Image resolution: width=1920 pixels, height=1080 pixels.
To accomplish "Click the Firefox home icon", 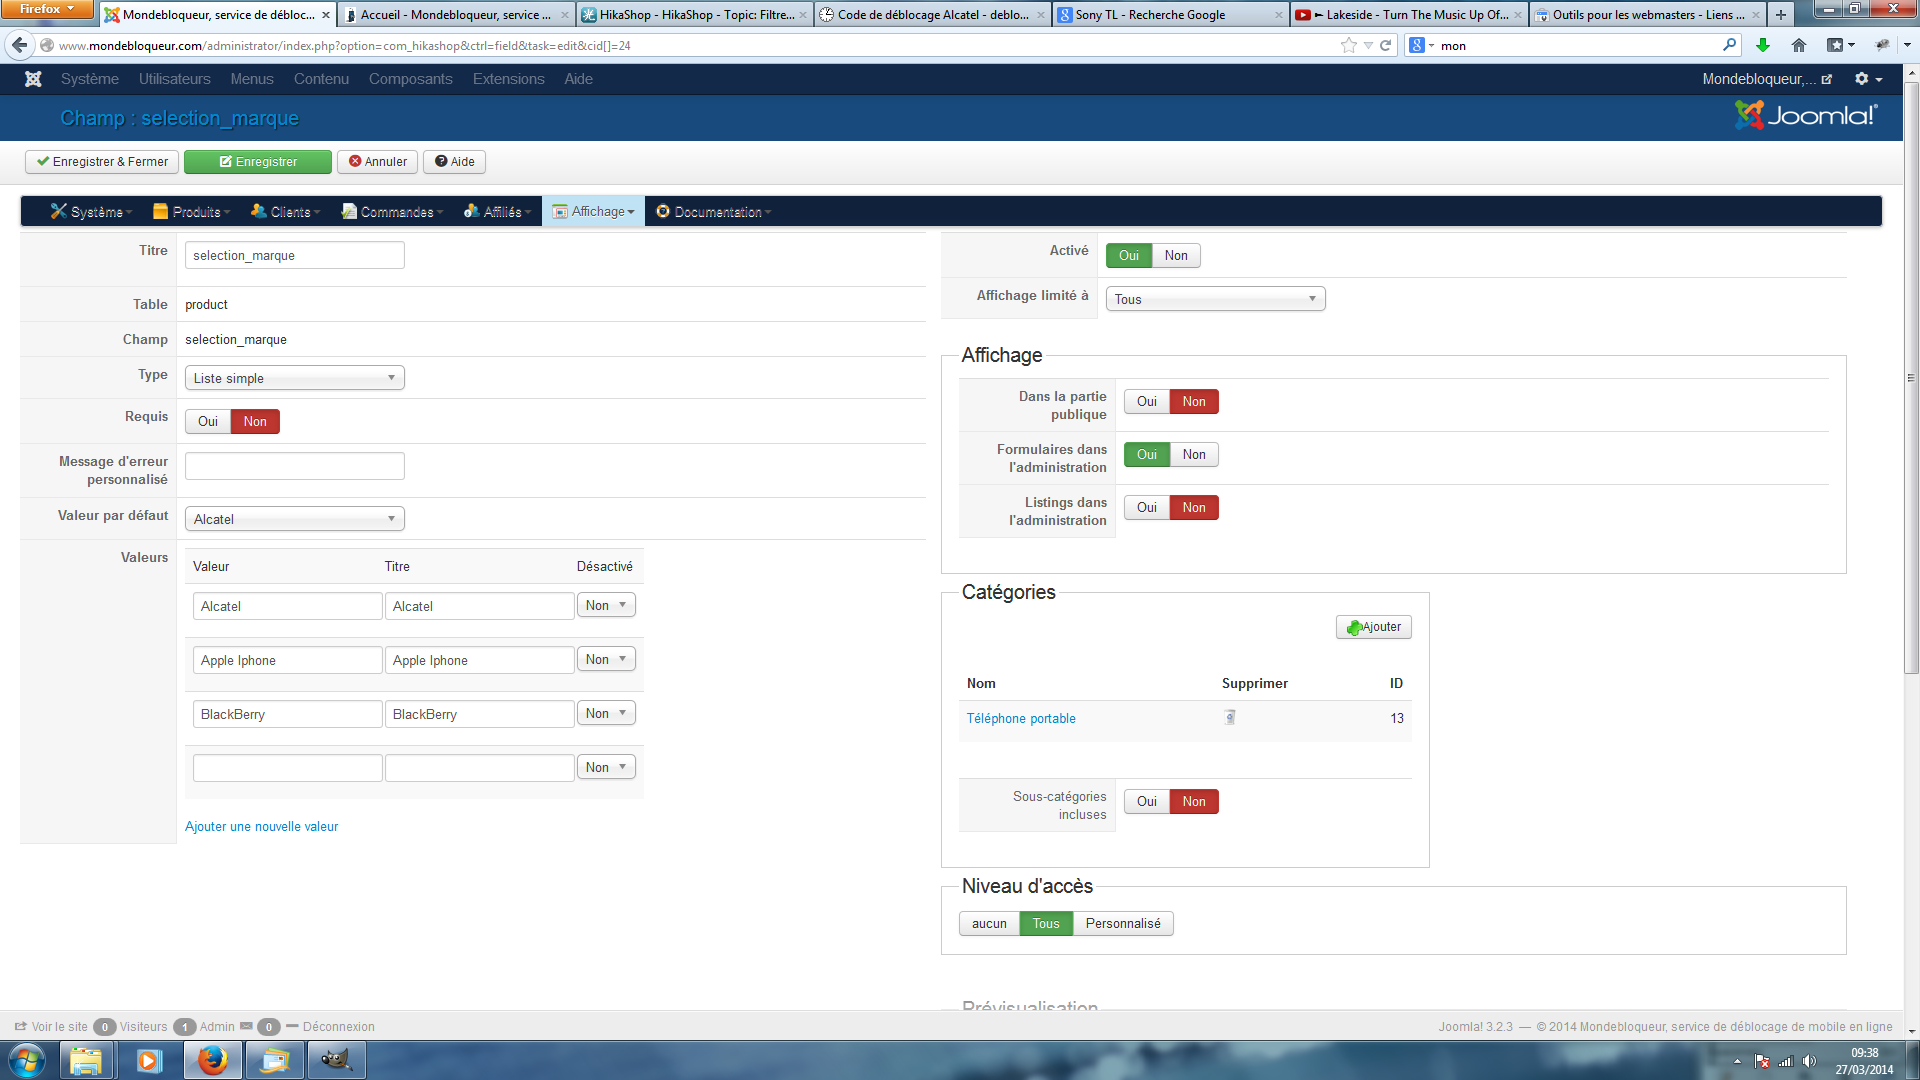I will click(x=1799, y=45).
